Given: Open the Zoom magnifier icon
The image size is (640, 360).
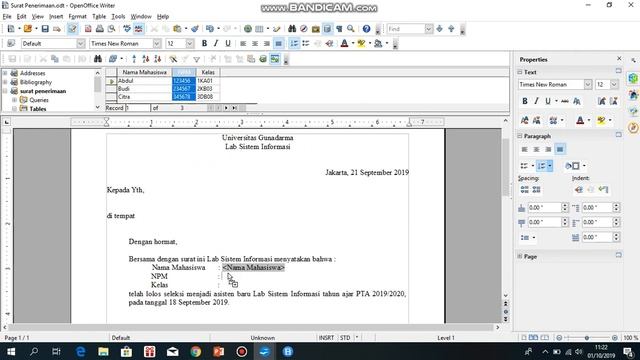Looking at the screenshot, I should tap(351, 29).
